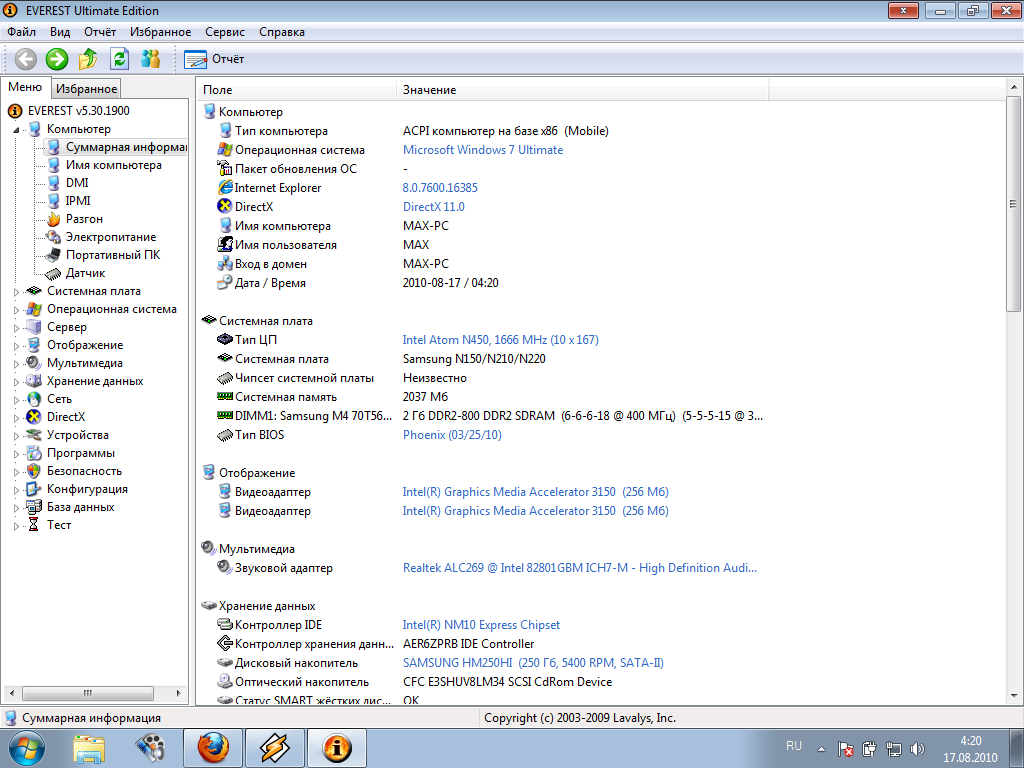
Task: Open the Internet Explorer version 8.0.7600.16385 link
Action: [x=440, y=187]
